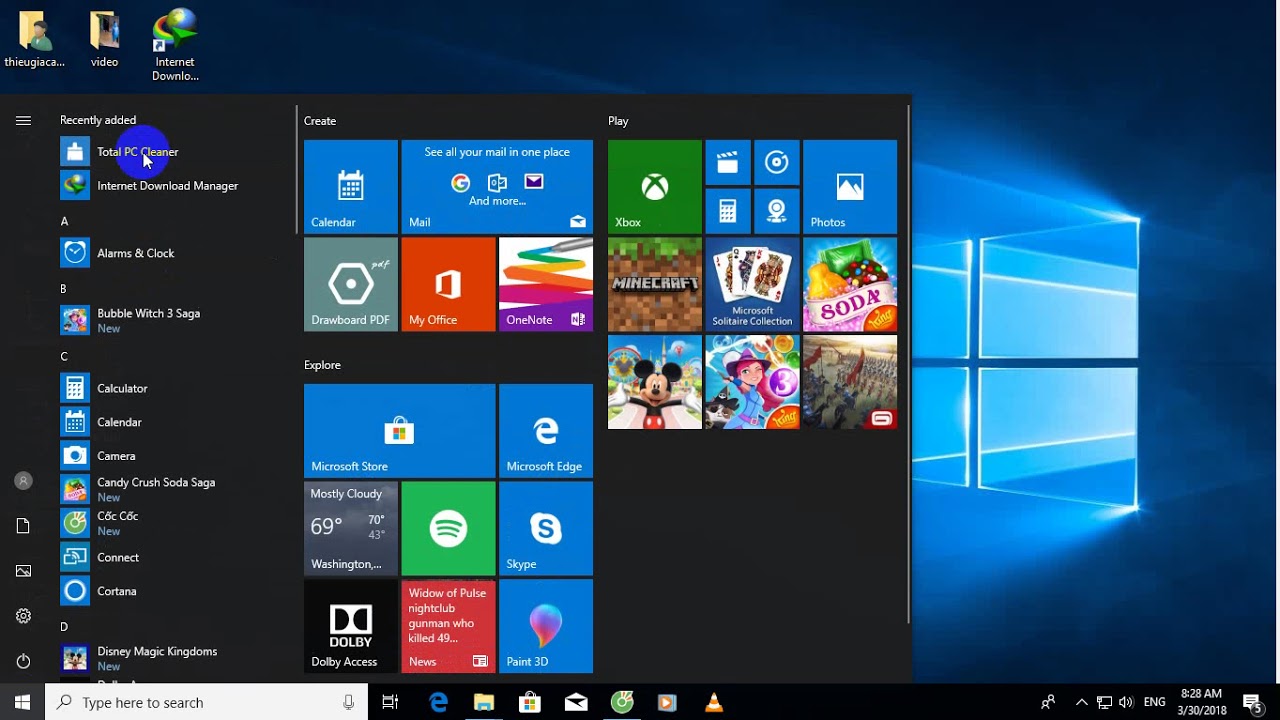Open the Paint 3D tile
This screenshot has width=1280, height=720.
click(546, 626)
